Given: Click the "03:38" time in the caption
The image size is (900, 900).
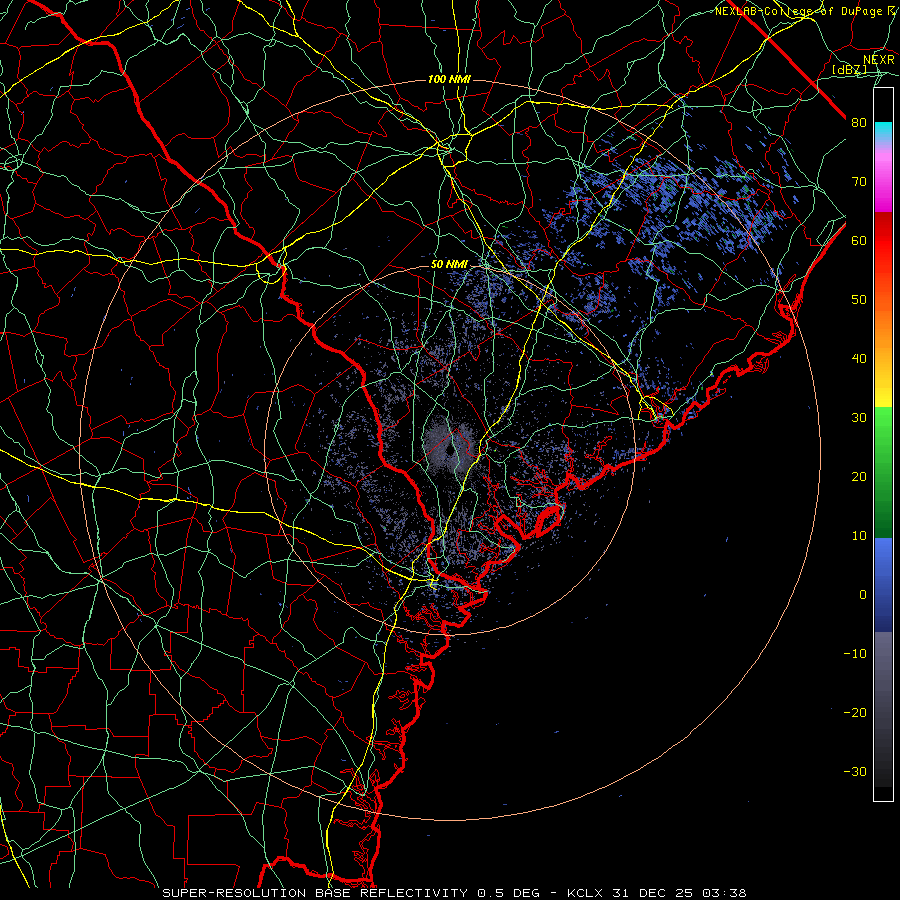Looking at the screenshot, I should (x=722, y=893).
